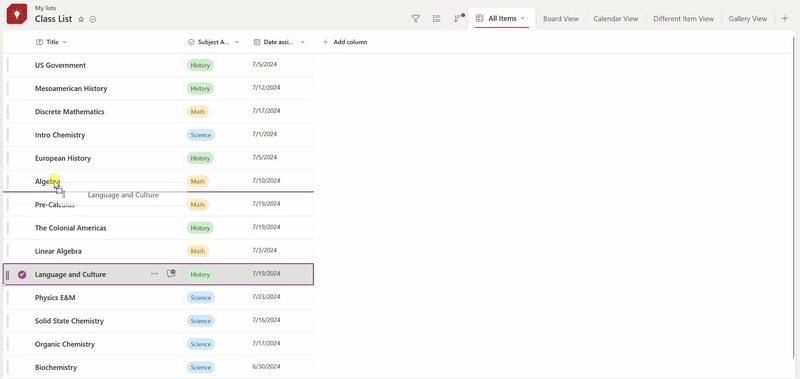Open the group-by icon in toolbar
This screenshot has width=800, height=379.
tap(436, 18)
